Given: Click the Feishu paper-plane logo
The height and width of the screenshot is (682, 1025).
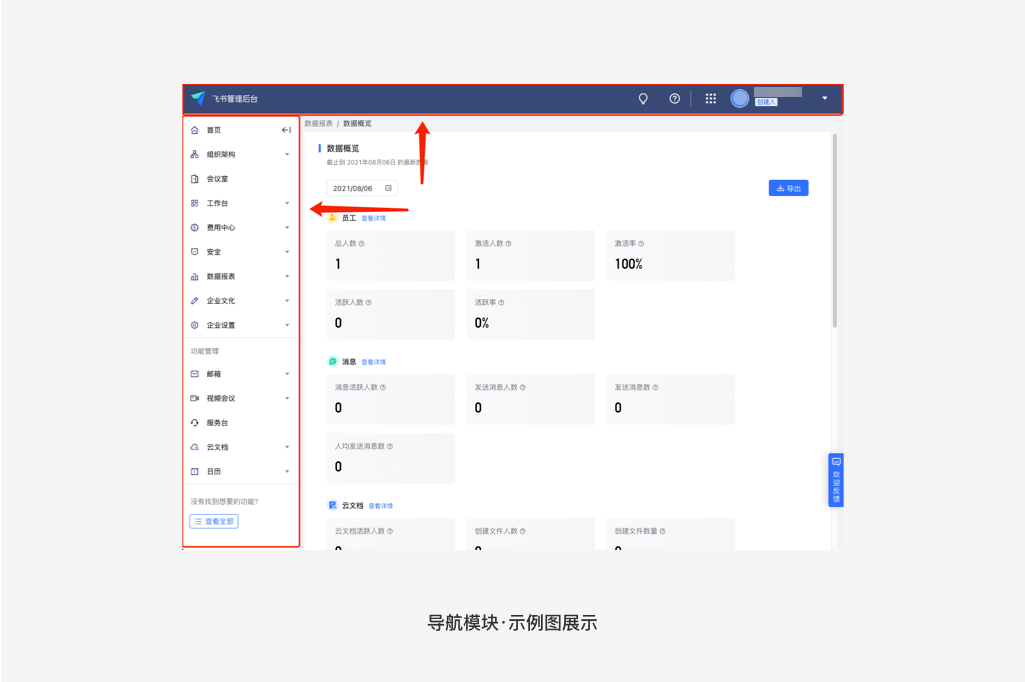Looking at the screenshot, I should (x=198, y=98).
